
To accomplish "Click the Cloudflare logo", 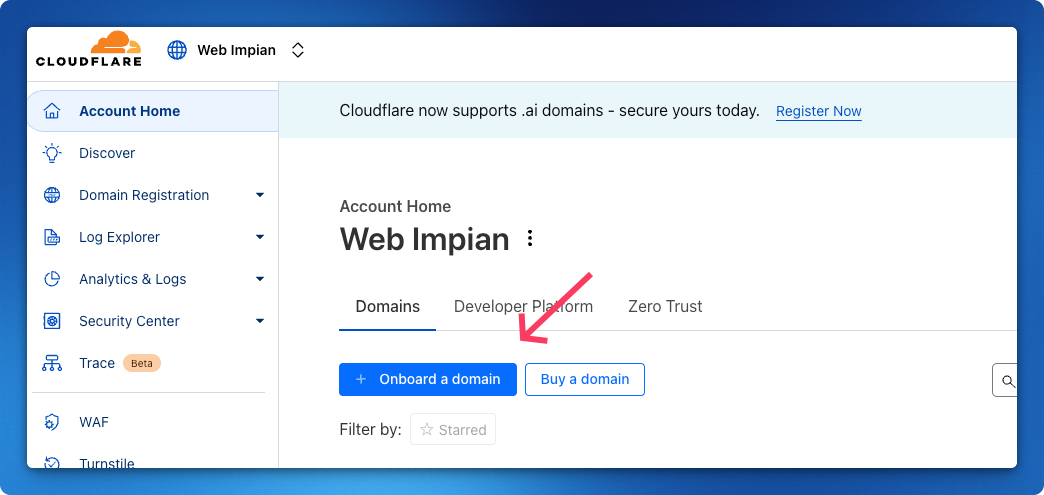I will click(x=89, y=49).
